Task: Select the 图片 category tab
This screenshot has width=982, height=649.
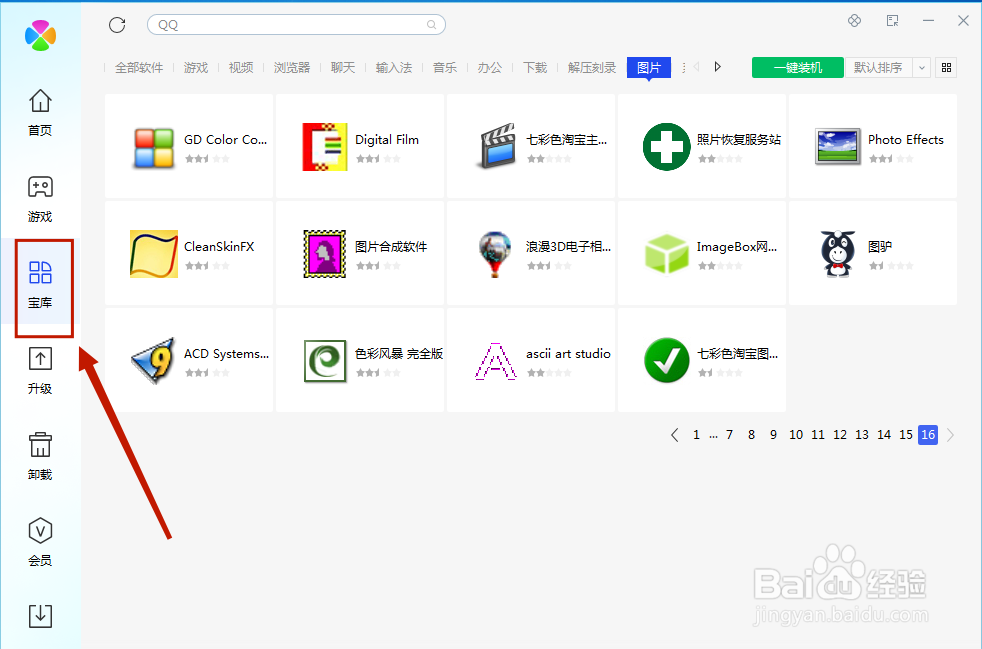Action: coord(649,68)
